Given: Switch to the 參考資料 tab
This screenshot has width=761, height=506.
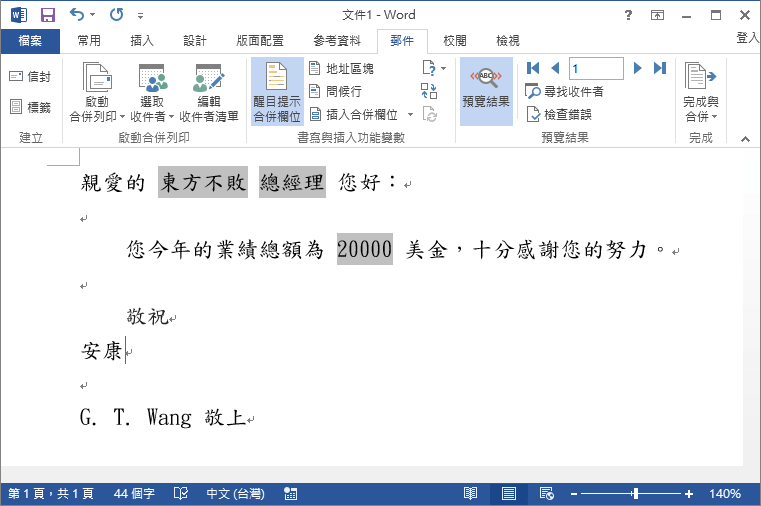Looking at the screenshot, I should tap(337, 41).
